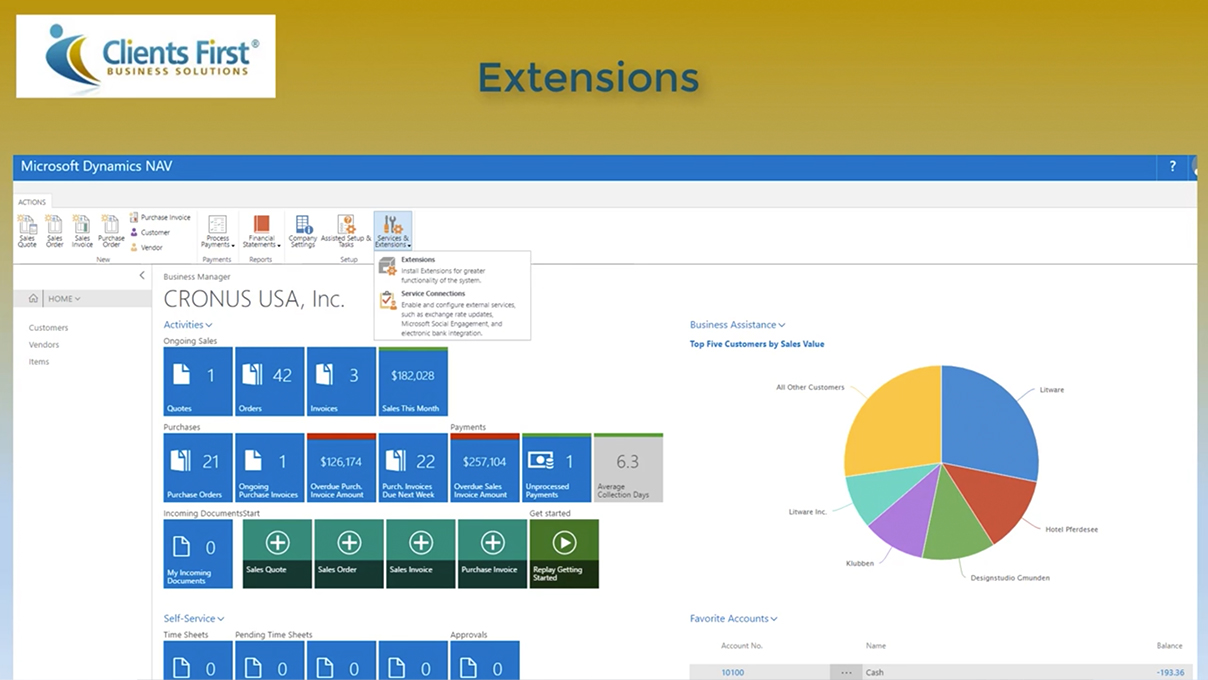Start a new Purchase Invoice with plus tile
This screenshot has width=1208, height=680.
[492, 553]
